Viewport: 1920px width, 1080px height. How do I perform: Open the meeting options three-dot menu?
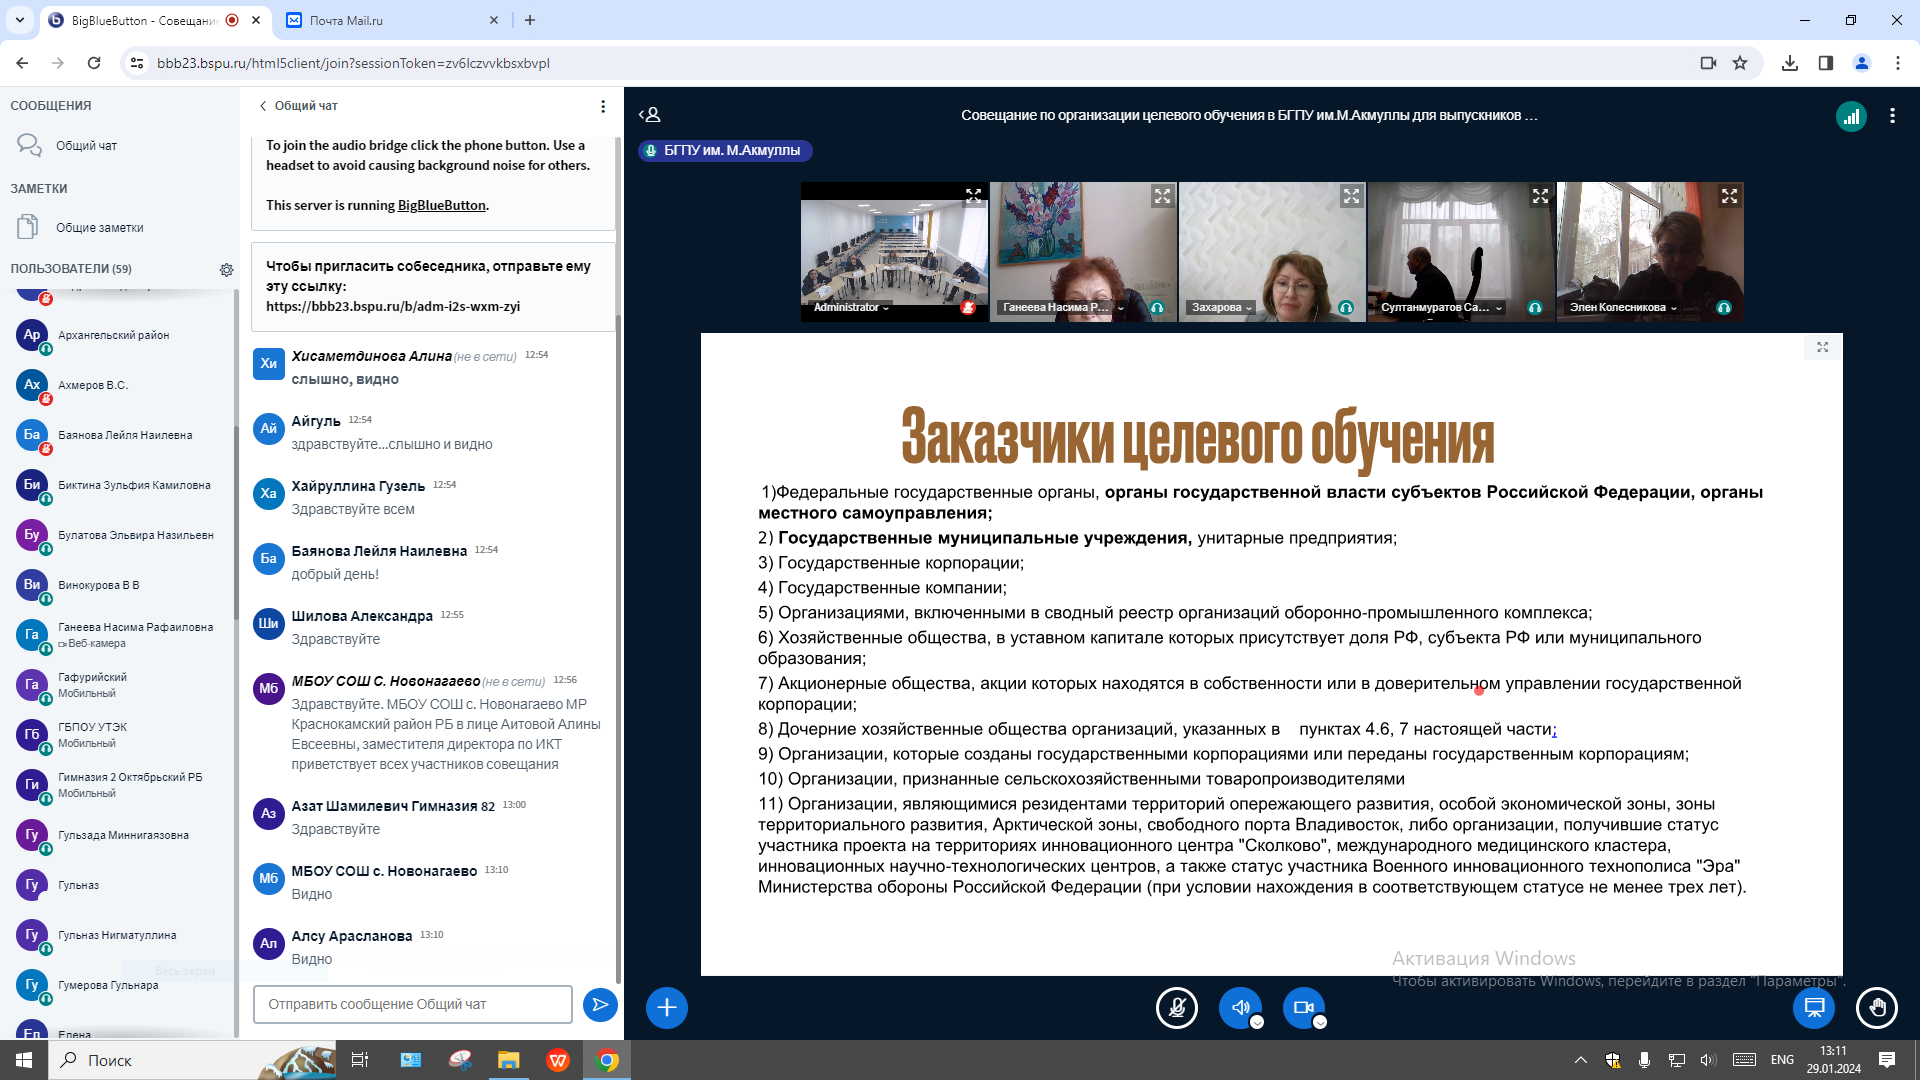click(1892, 116)
